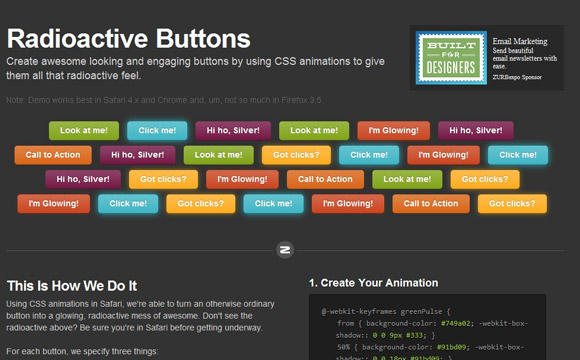The image size is (580, 360).
Task: Click the Radioactive Buttons page heading
Action: click(129, 38)
